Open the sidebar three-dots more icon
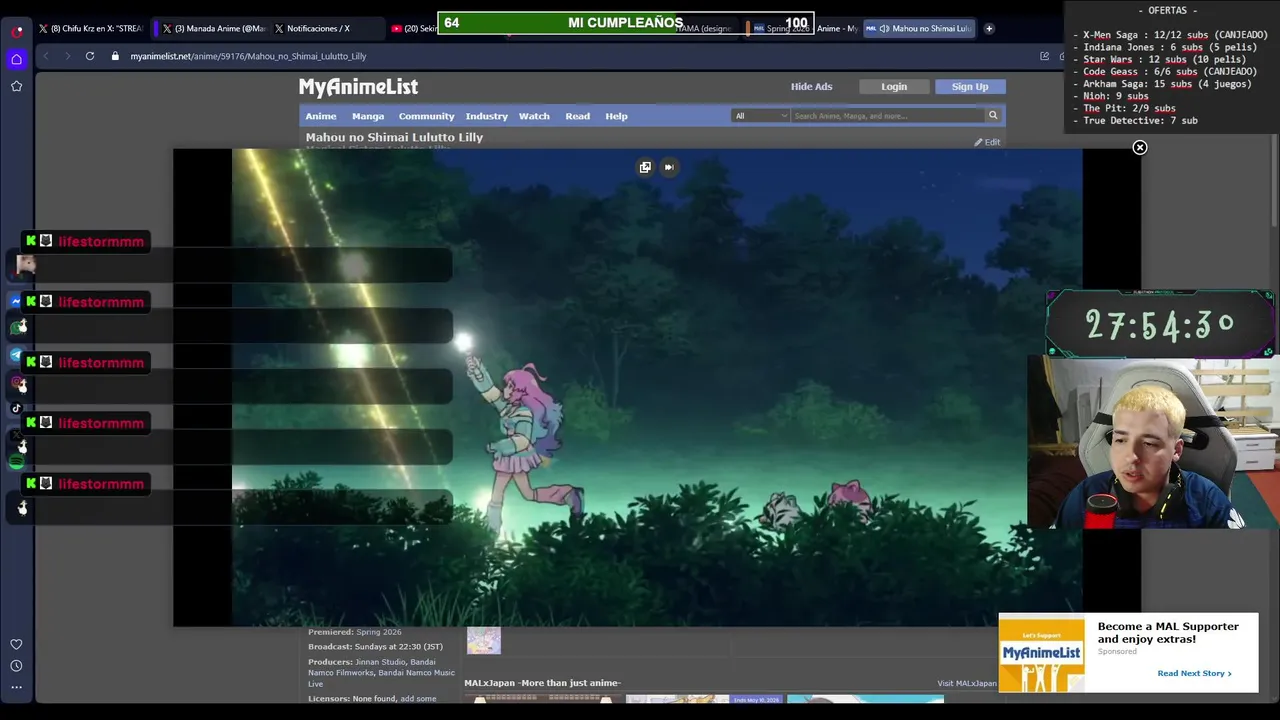 click(x=17, y=687)
